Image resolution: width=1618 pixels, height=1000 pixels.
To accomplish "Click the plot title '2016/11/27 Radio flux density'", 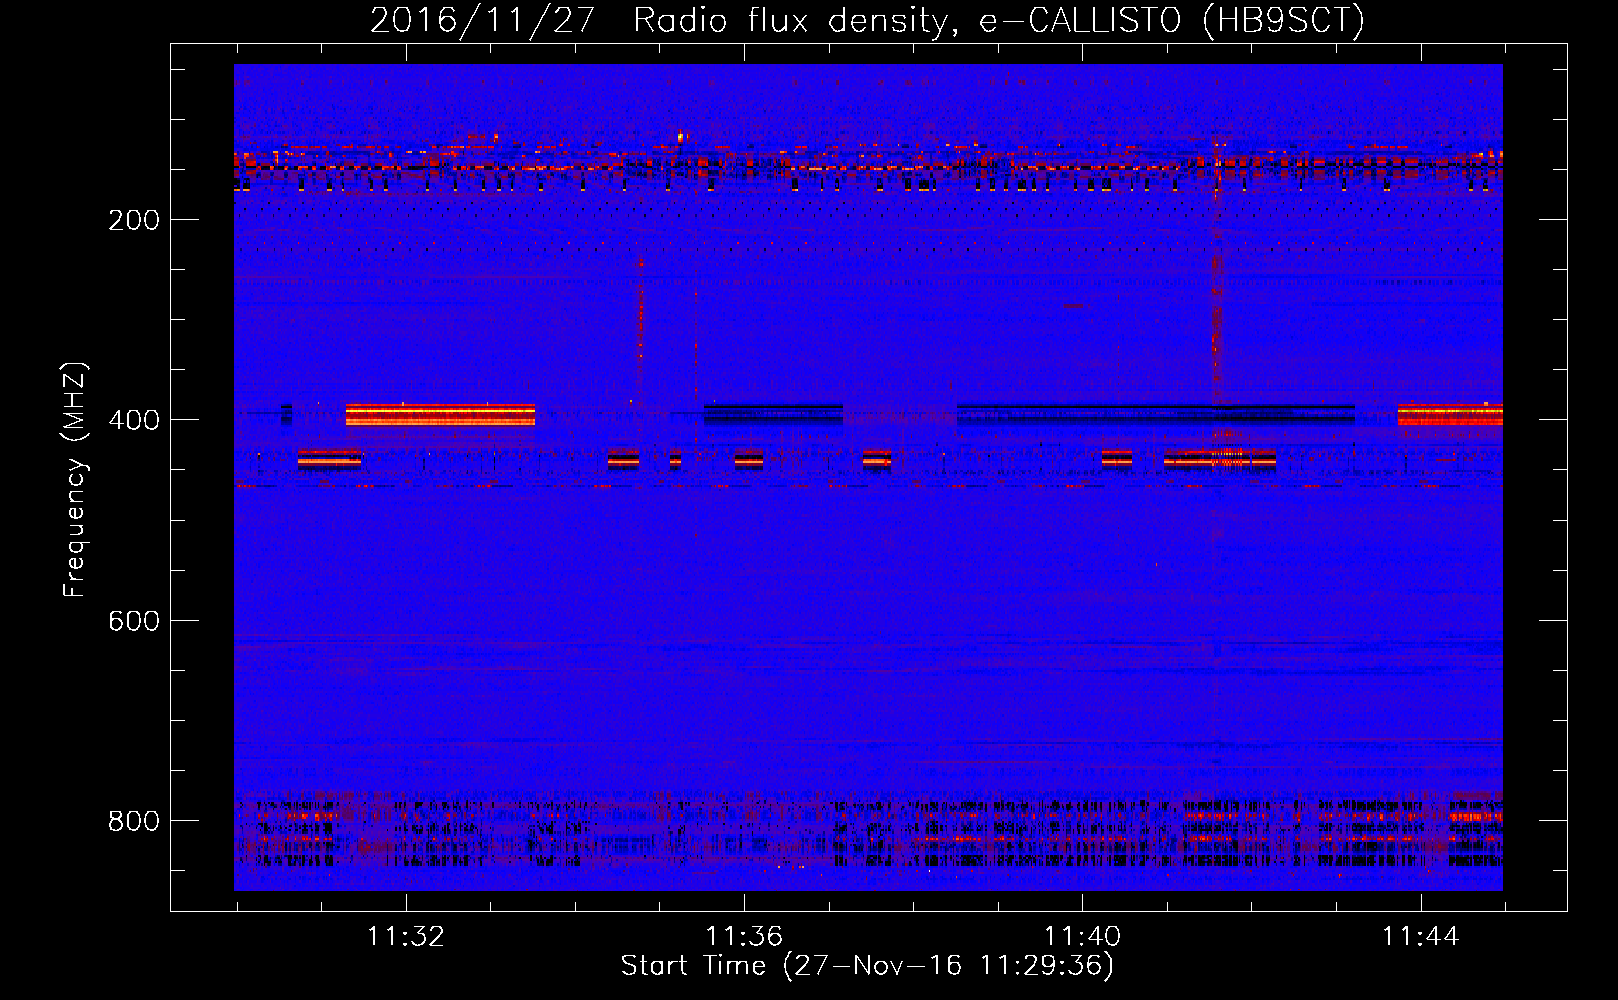I will pos(867,20).
